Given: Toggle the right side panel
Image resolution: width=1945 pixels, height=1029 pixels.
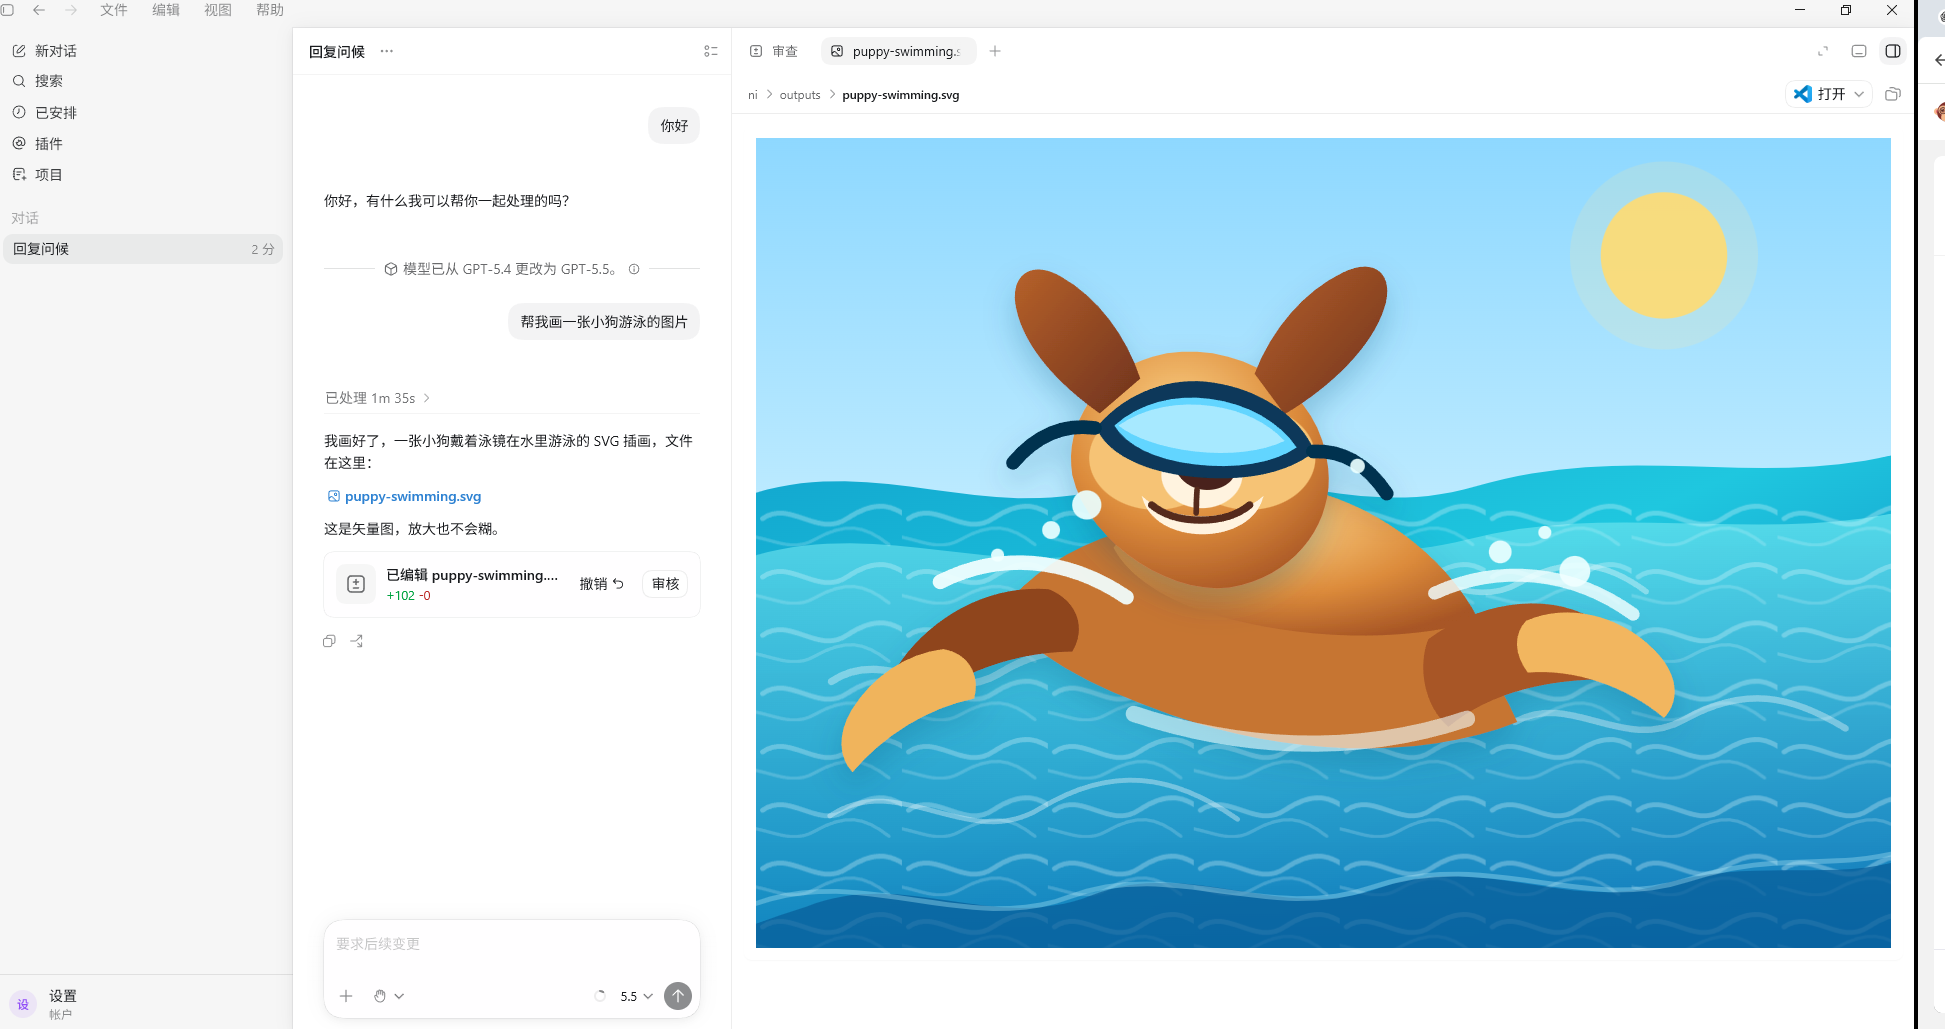Looking at the screenshot, I should click(1893, 51).
